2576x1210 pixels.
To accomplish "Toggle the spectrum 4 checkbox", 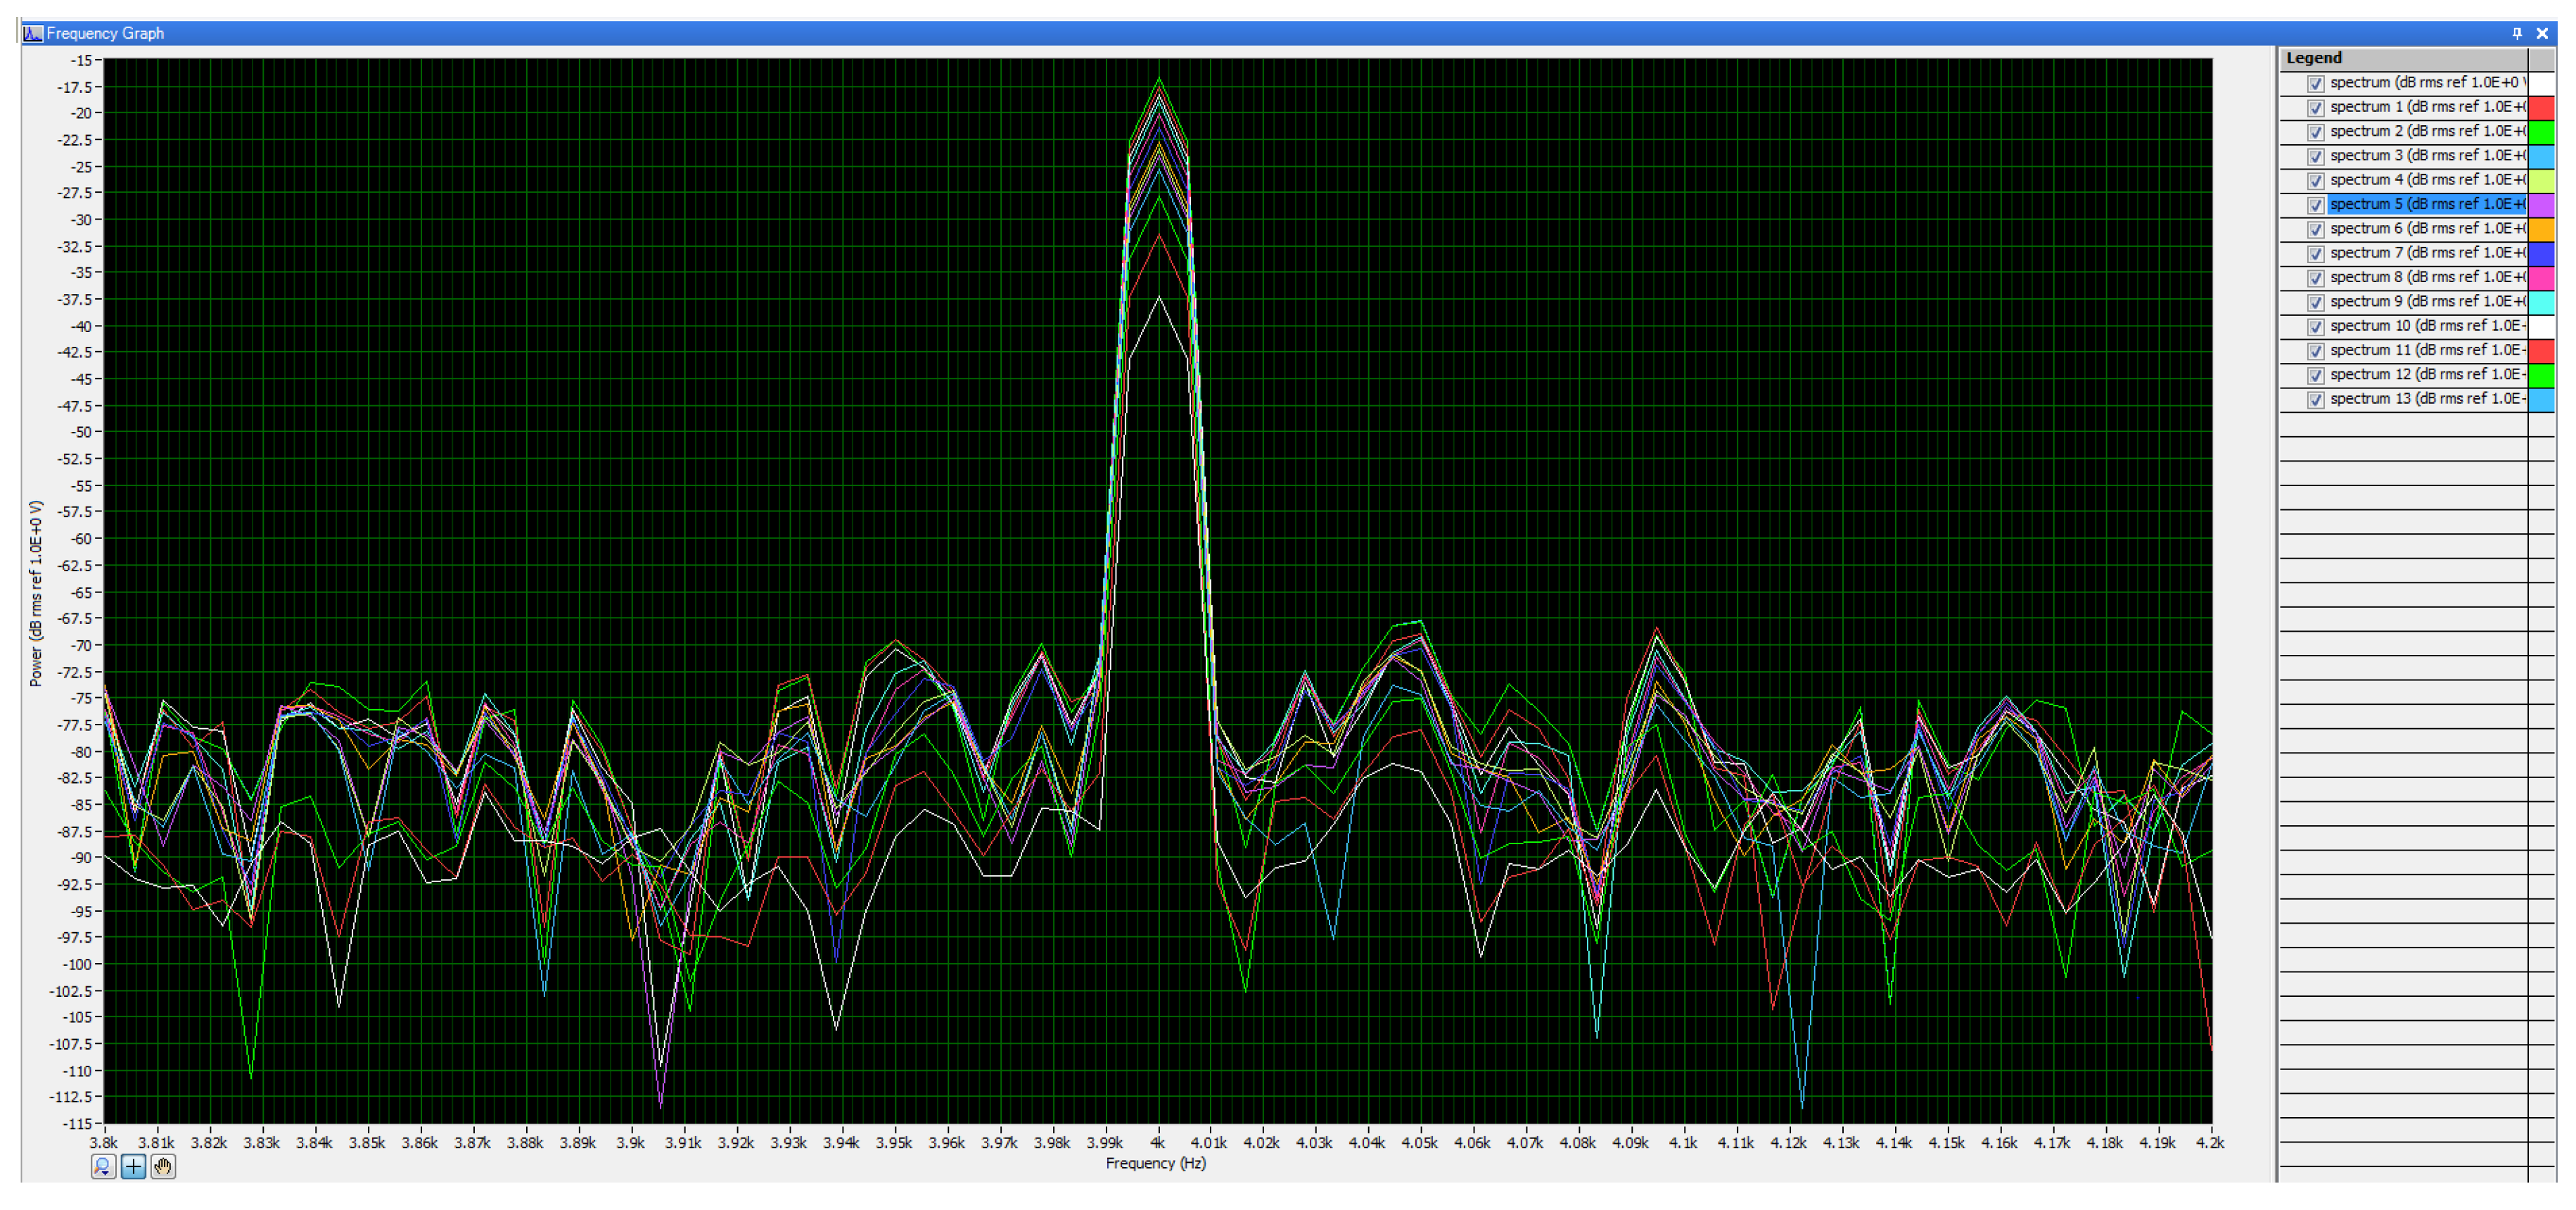I will pyautogui.click(x=2315, y=180).
